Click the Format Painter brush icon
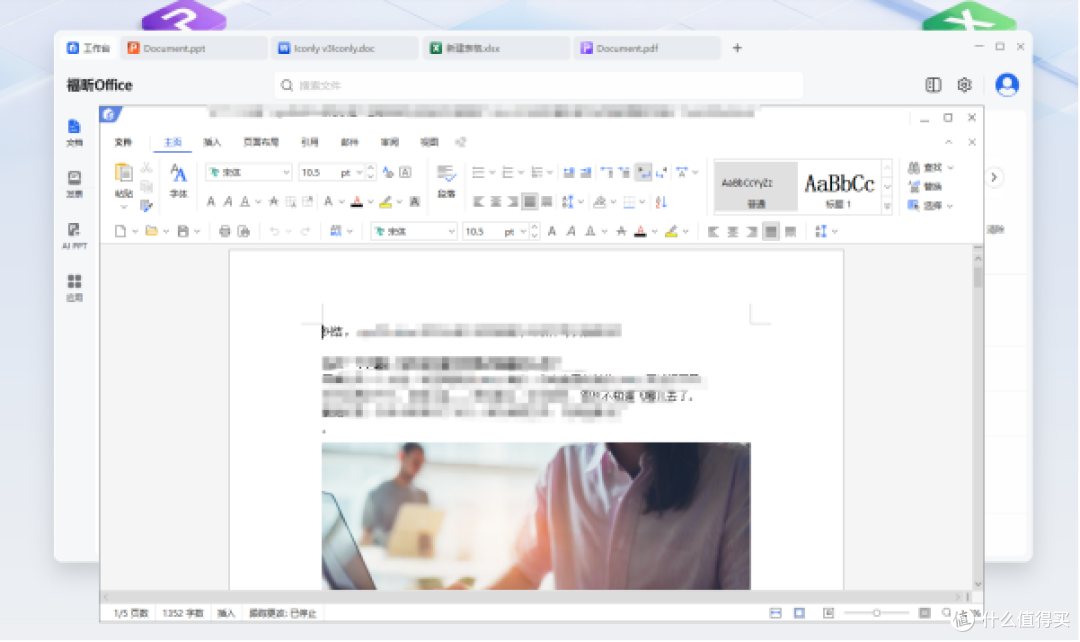This screenshot has height=642, width=1080. pos(146,205)
